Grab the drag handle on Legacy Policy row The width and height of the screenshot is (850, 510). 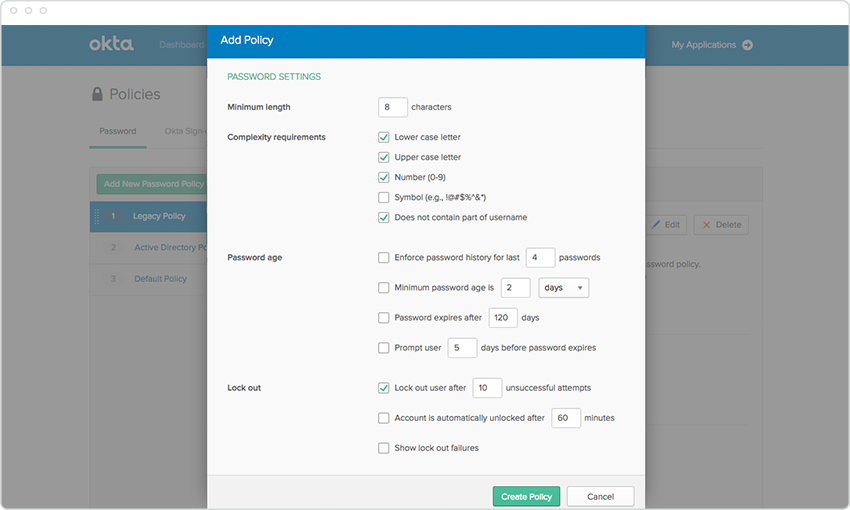click(x=96, y=216)
